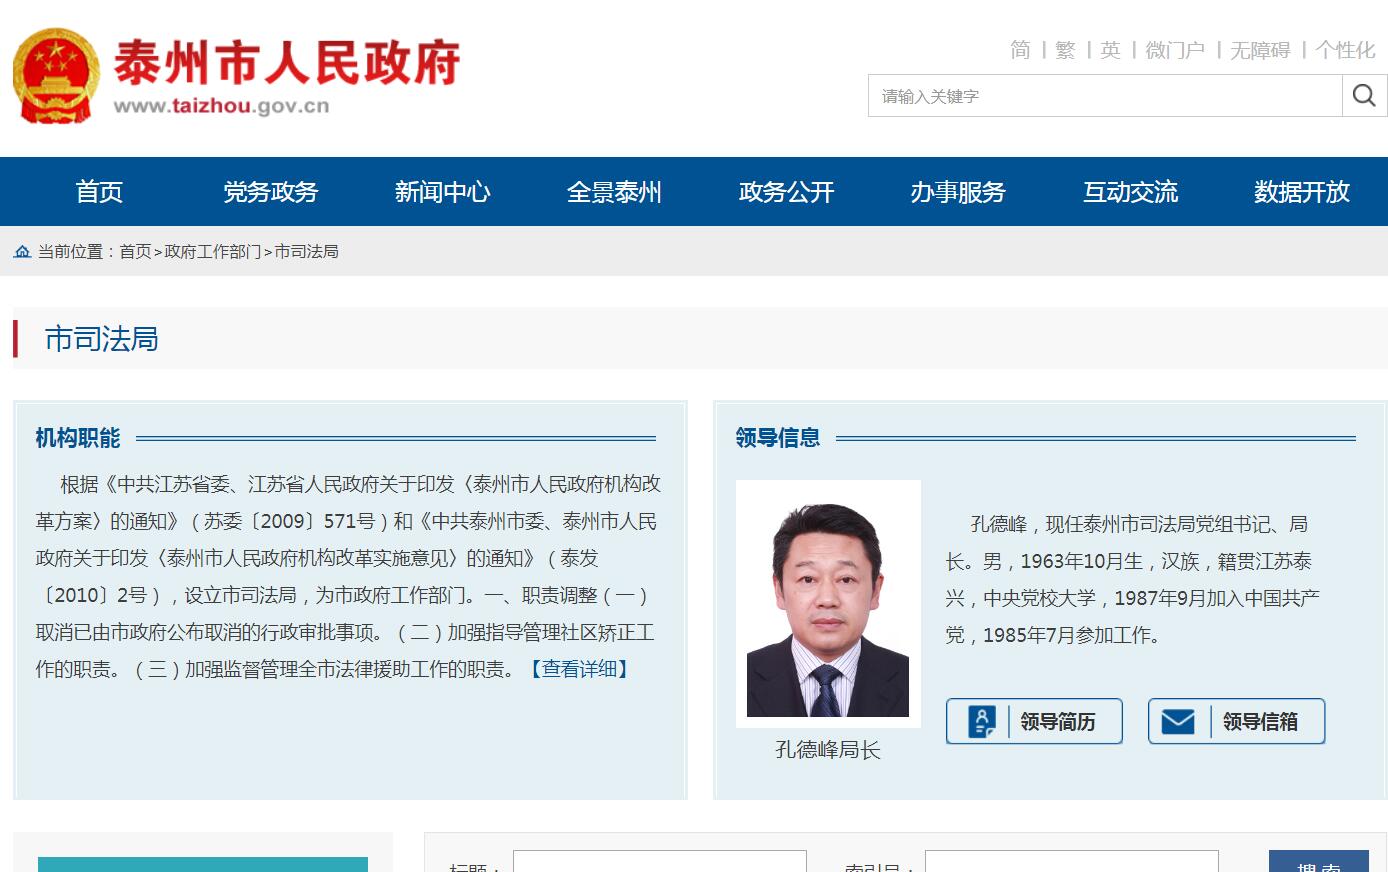Click the home icon in breadcrumb
Image resolution: width=1388 pixels, height=872 pixels.
[22, 252]
